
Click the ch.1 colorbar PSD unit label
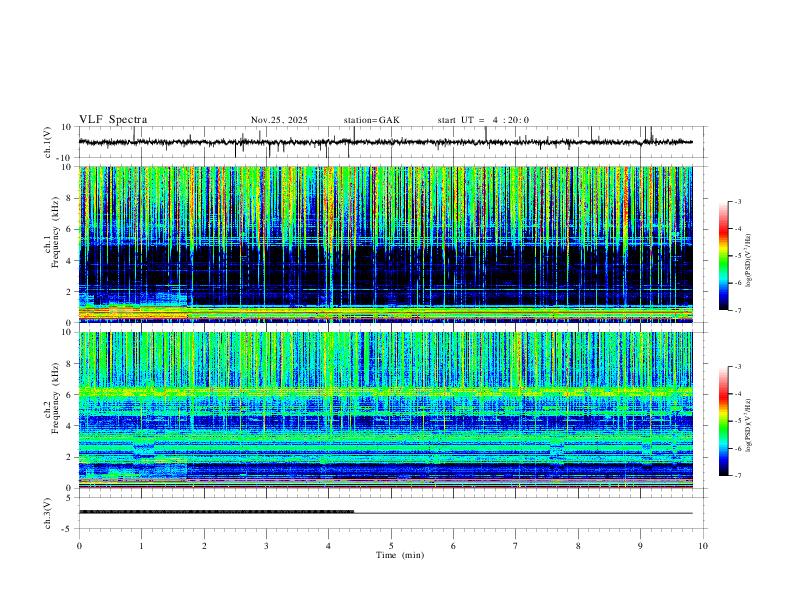749,260
